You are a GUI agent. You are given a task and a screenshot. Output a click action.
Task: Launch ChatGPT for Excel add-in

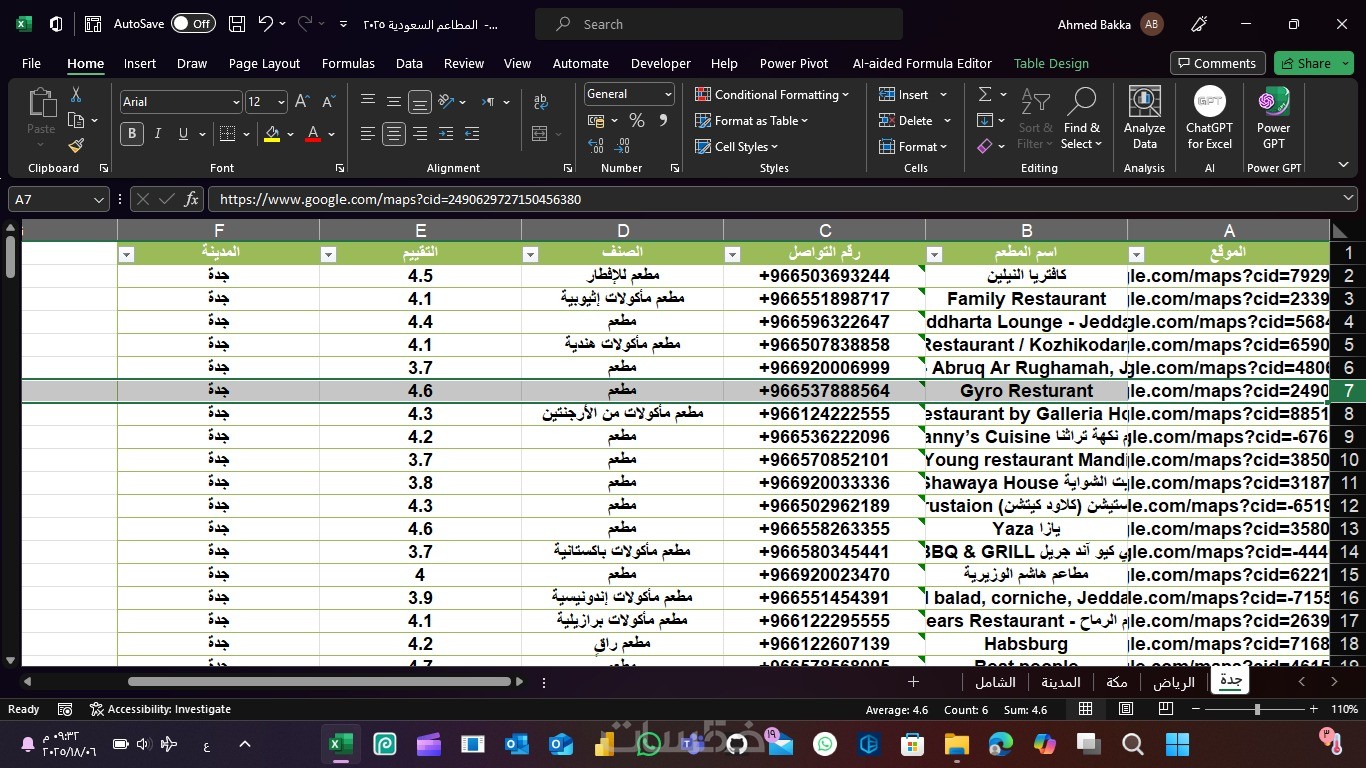coord(1209,118)
